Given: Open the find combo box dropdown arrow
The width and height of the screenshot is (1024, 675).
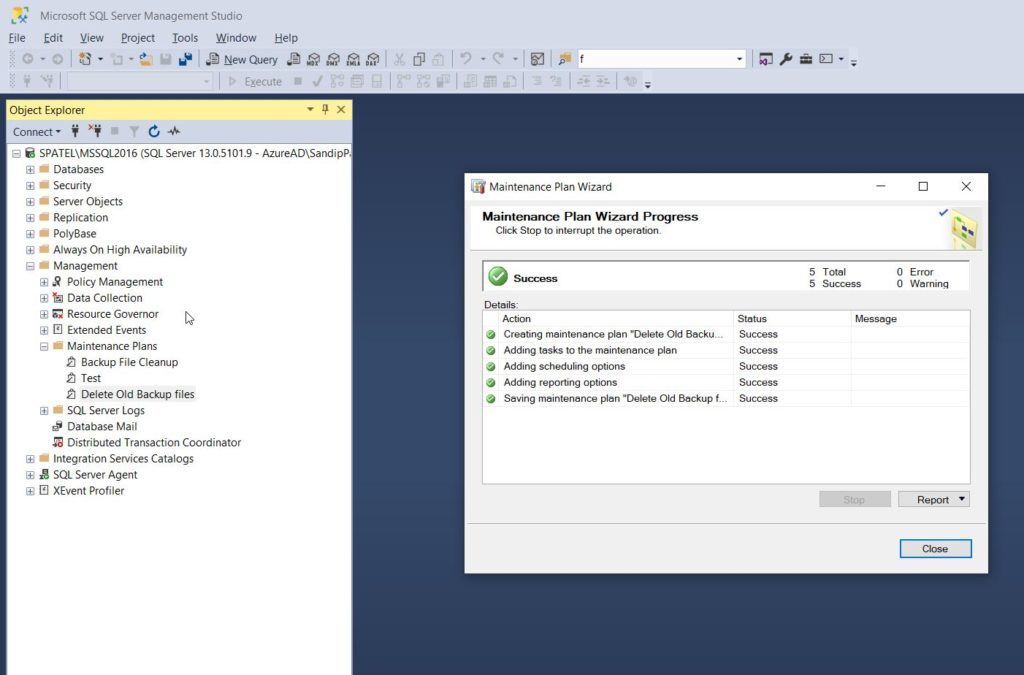Looking at the screenshot, I should 739,59.
